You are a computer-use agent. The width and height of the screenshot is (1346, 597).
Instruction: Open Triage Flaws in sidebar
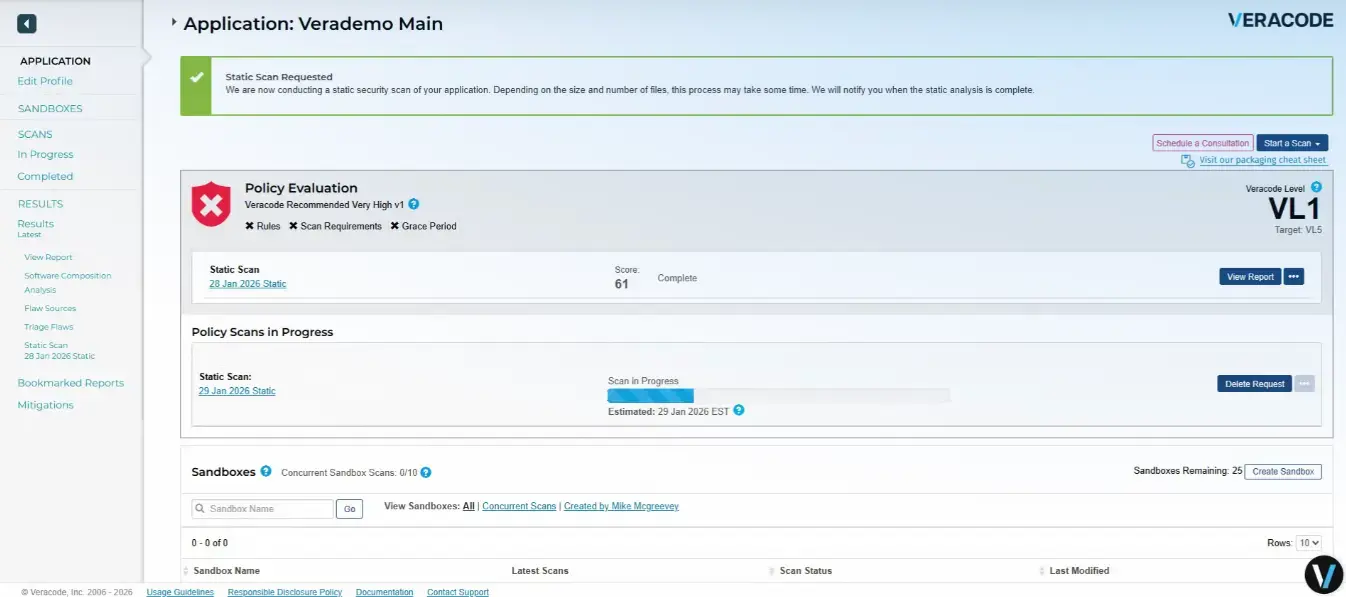point(49,327)
